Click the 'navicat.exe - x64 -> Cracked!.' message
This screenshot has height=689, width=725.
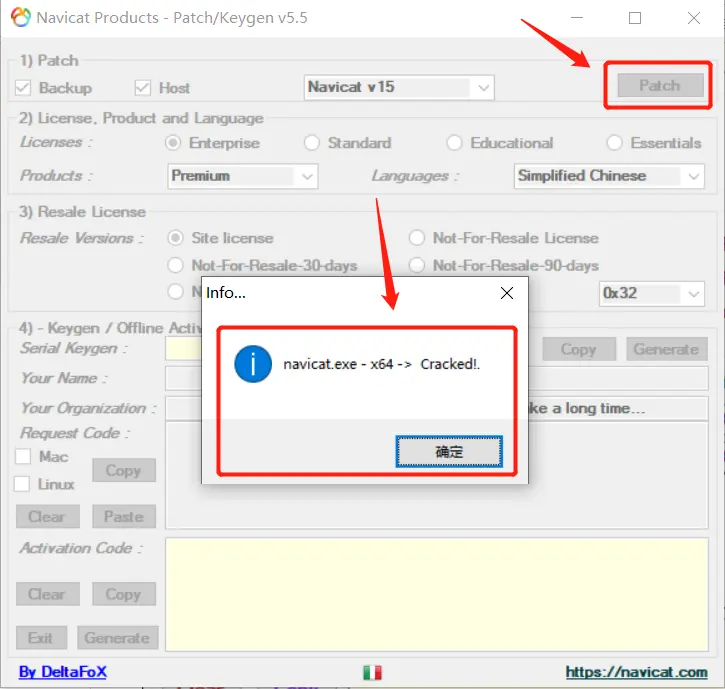(381, 364)
